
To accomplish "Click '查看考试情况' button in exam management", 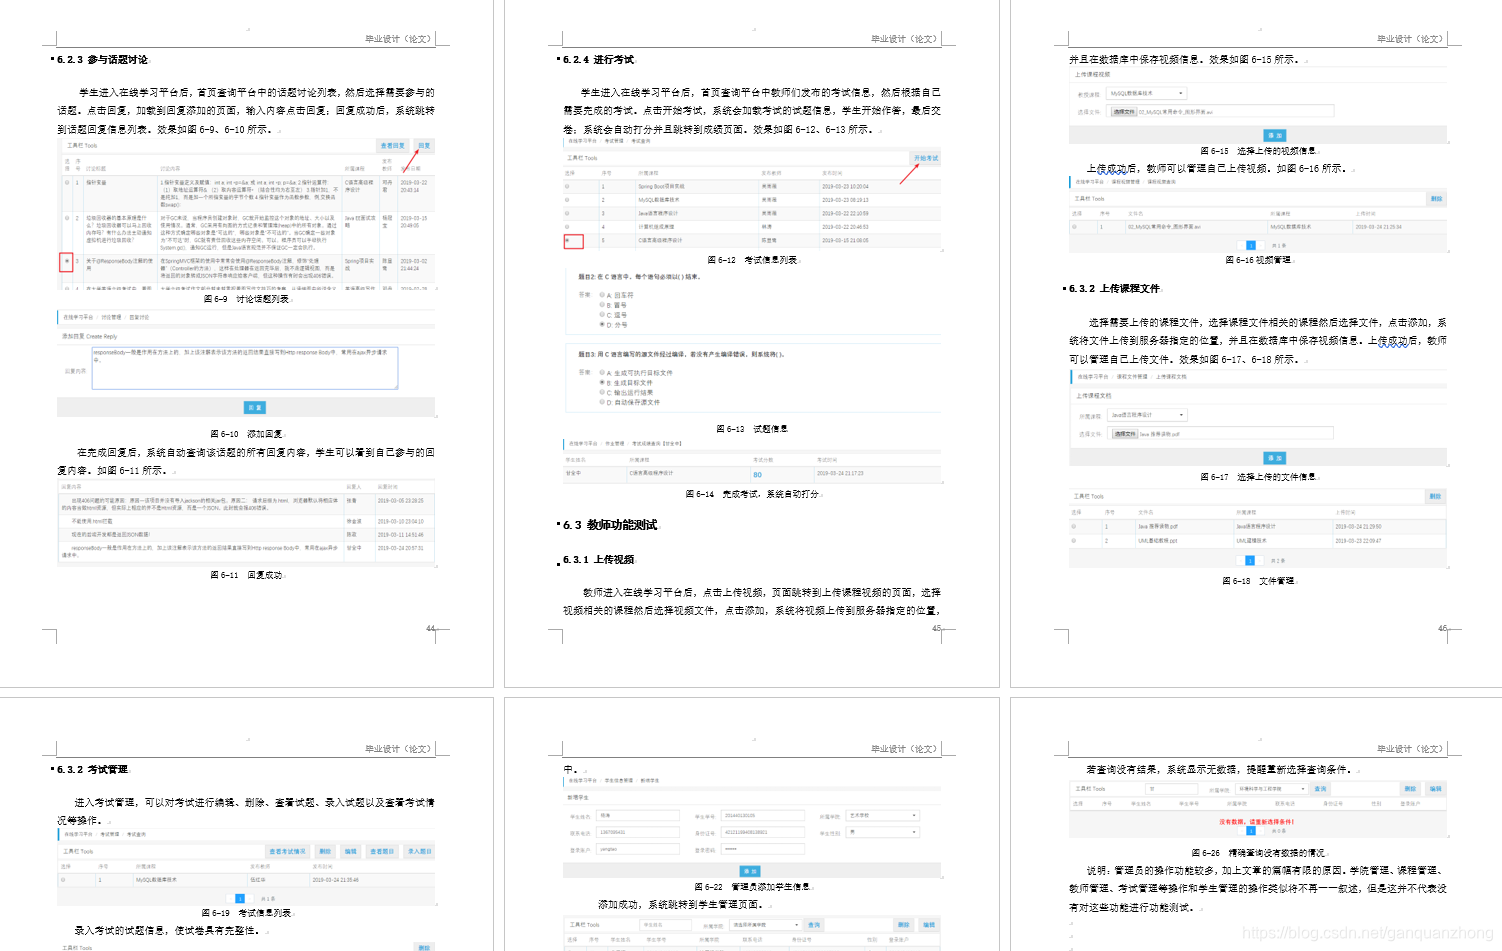I will [x=289, y=852].
